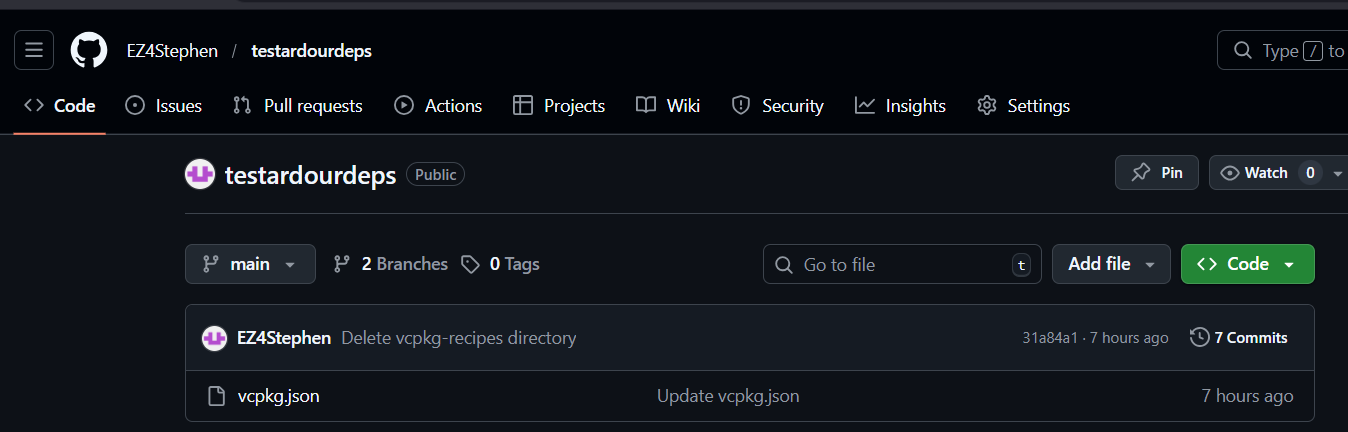Open the Pull requests tab

coord(298,105)
